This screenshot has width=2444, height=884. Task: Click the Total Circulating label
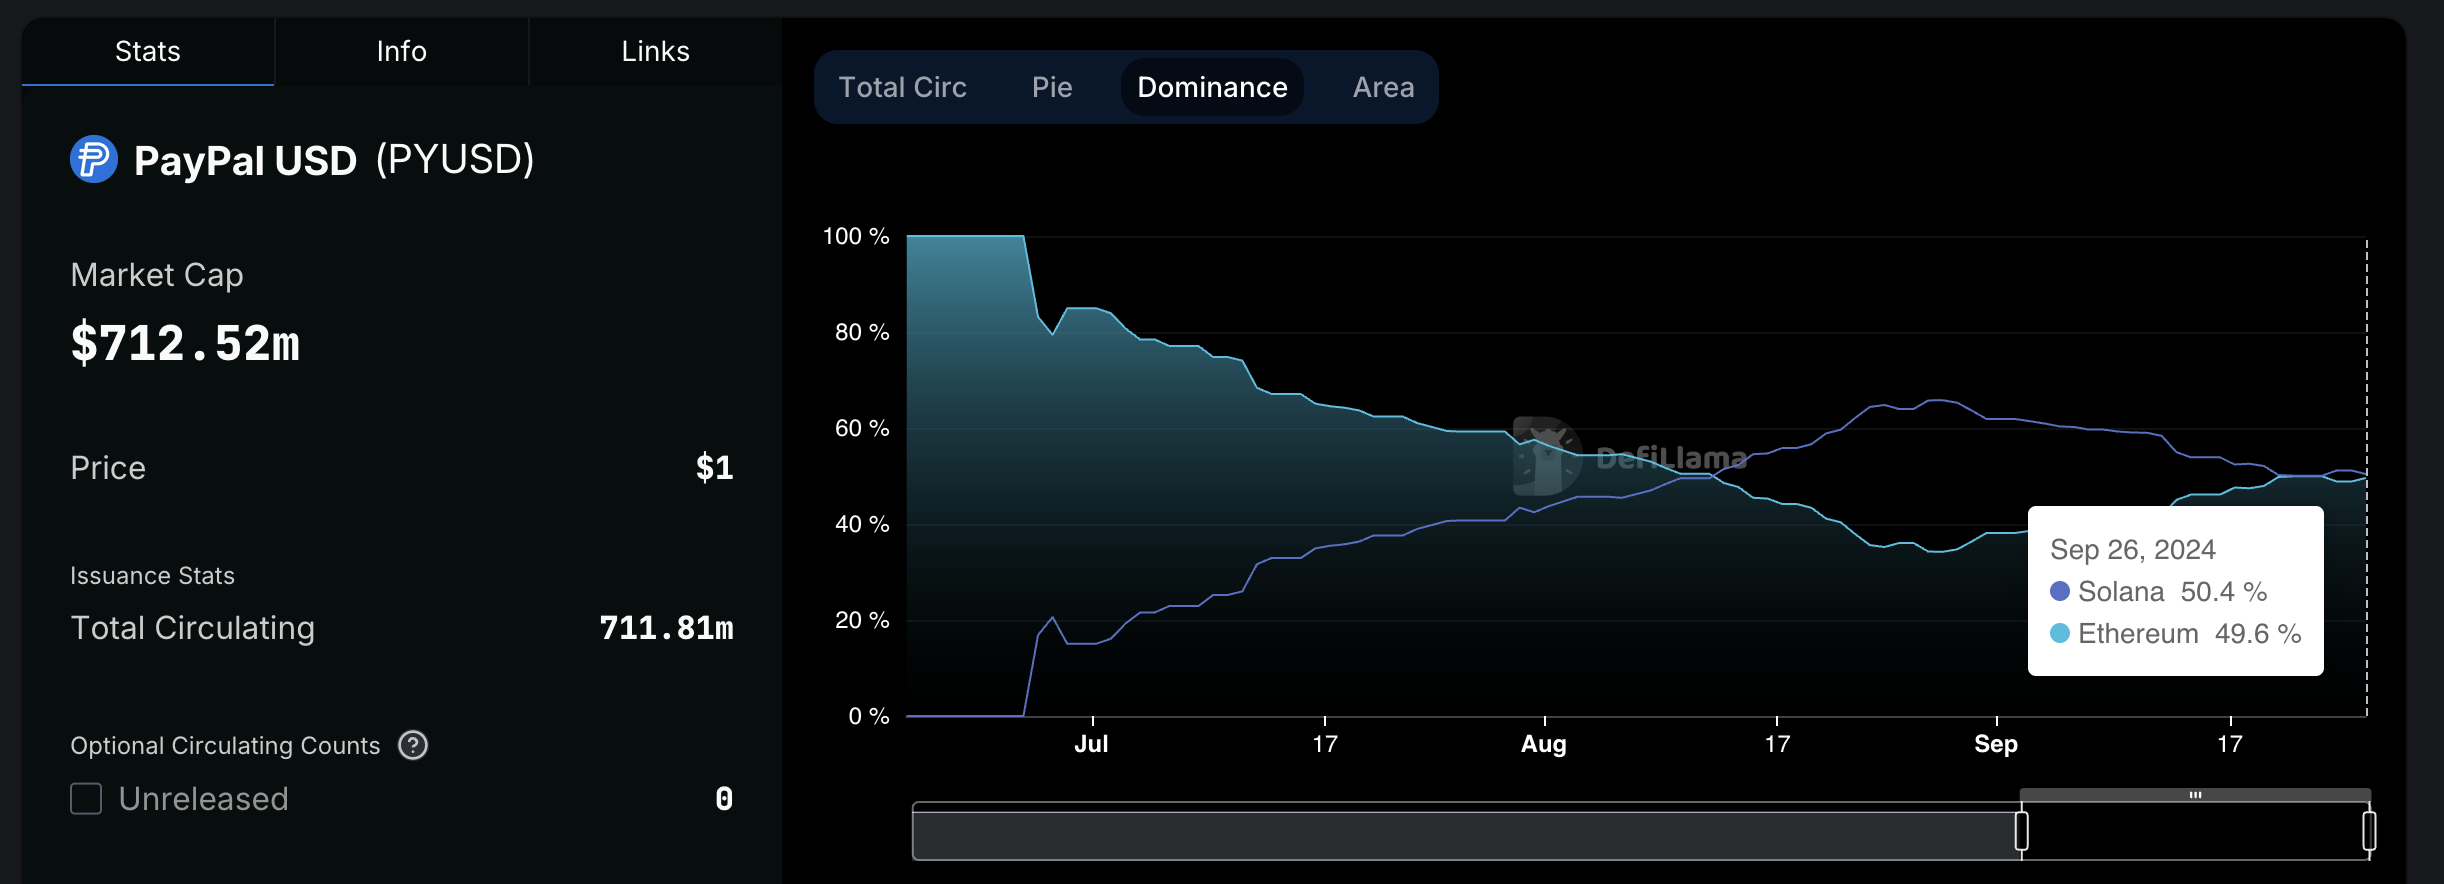[x=192, y=628]
